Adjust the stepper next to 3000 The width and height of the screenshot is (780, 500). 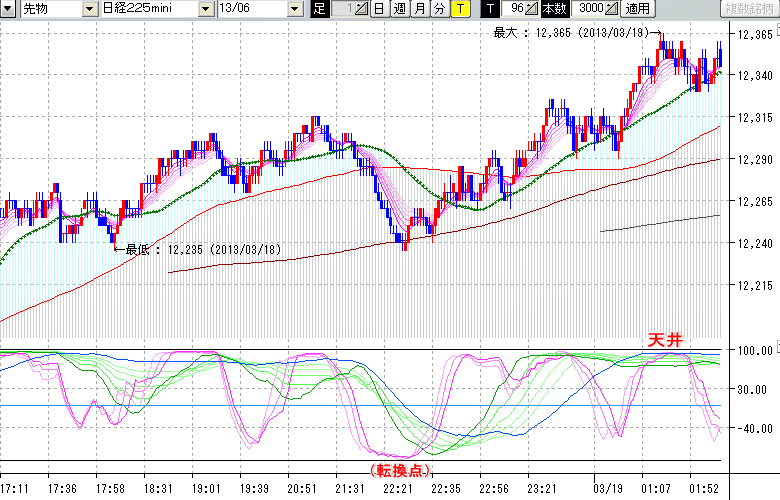tap(612, 9)
